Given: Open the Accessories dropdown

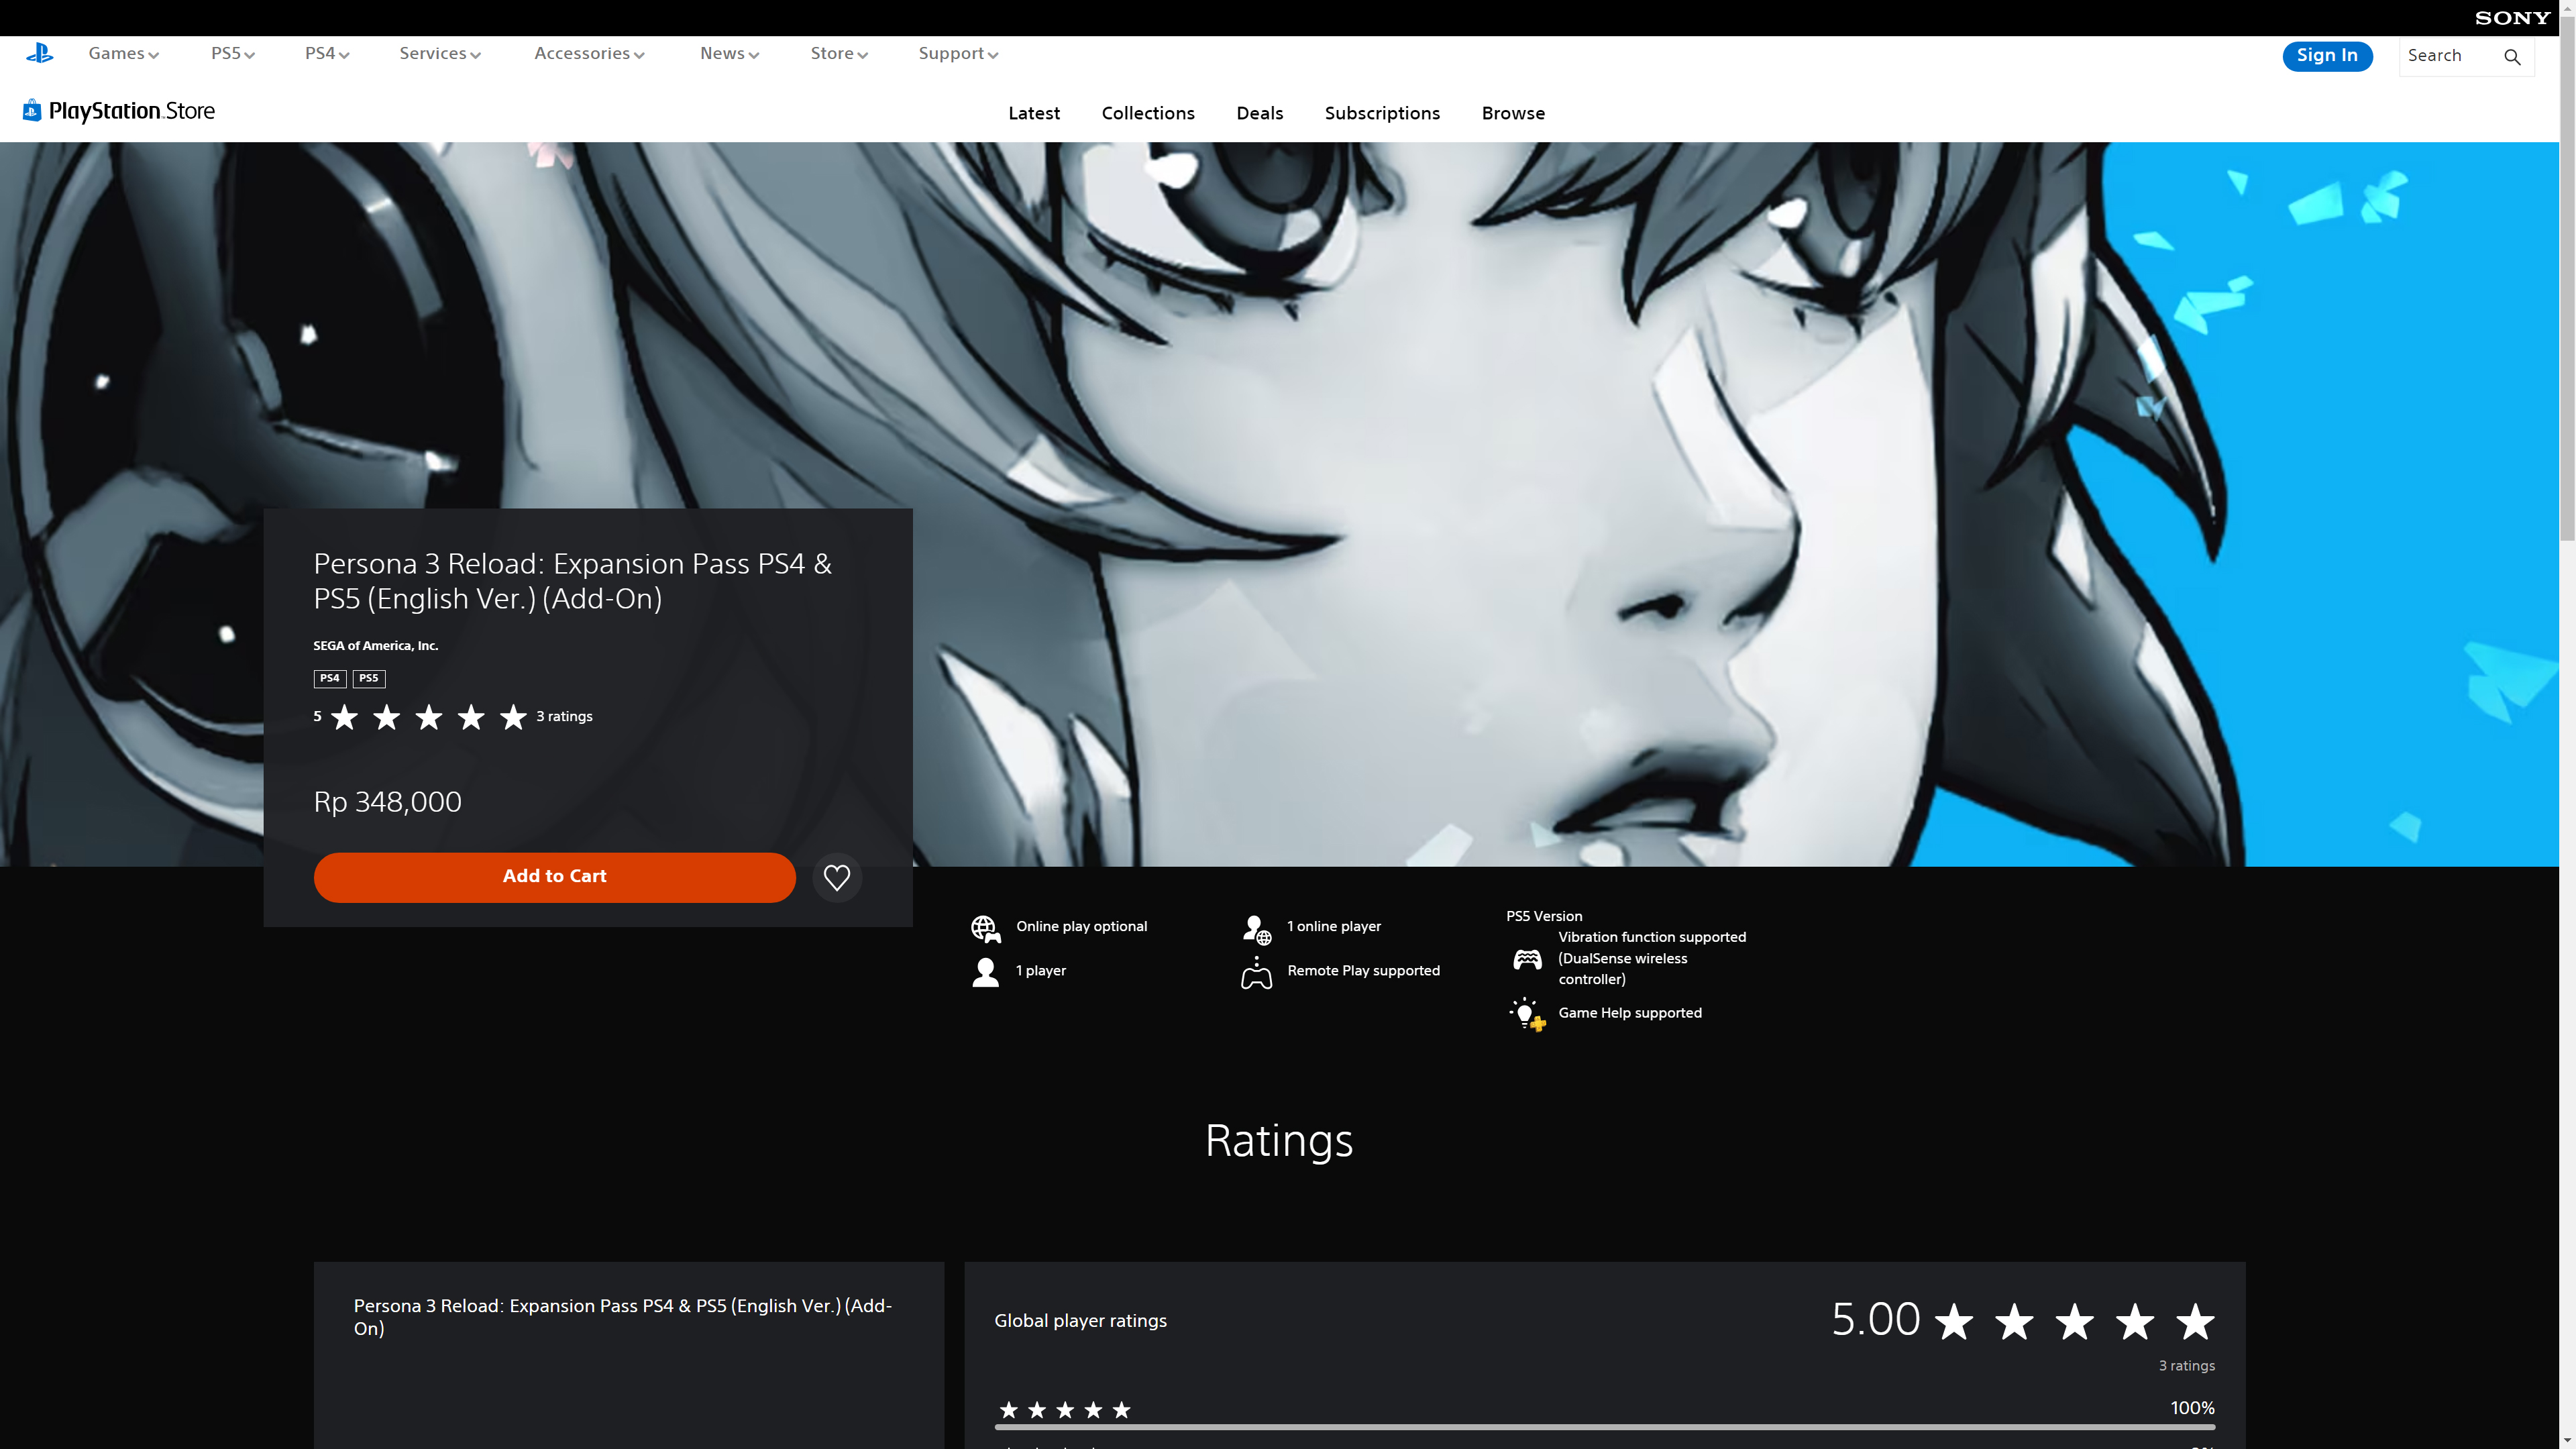Looking at the screenshot, I should pyautogui.click(x=589, y=54).
